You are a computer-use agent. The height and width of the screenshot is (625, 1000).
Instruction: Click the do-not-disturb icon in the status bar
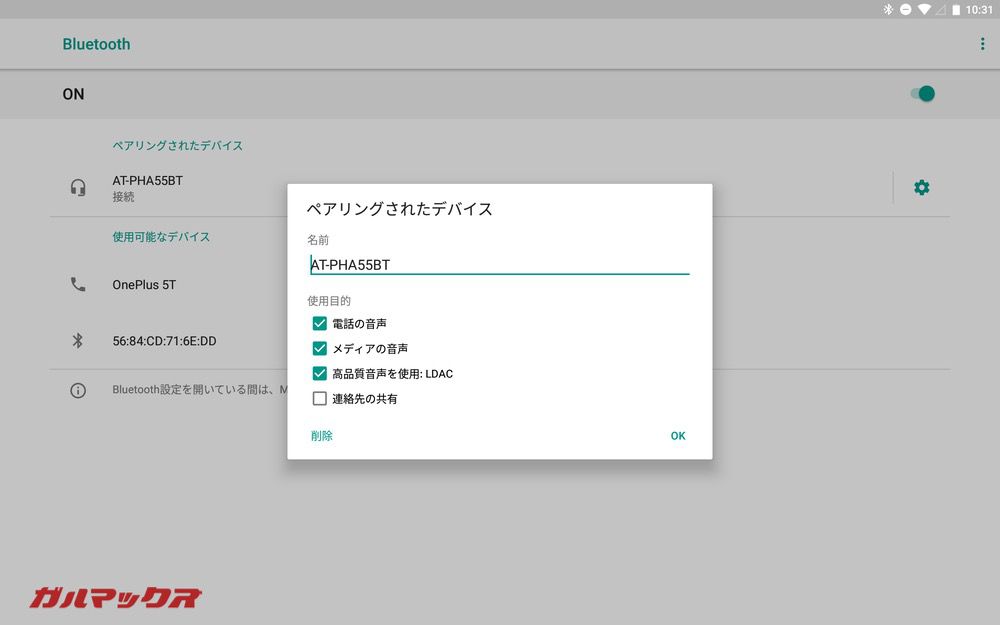[906, 9]
